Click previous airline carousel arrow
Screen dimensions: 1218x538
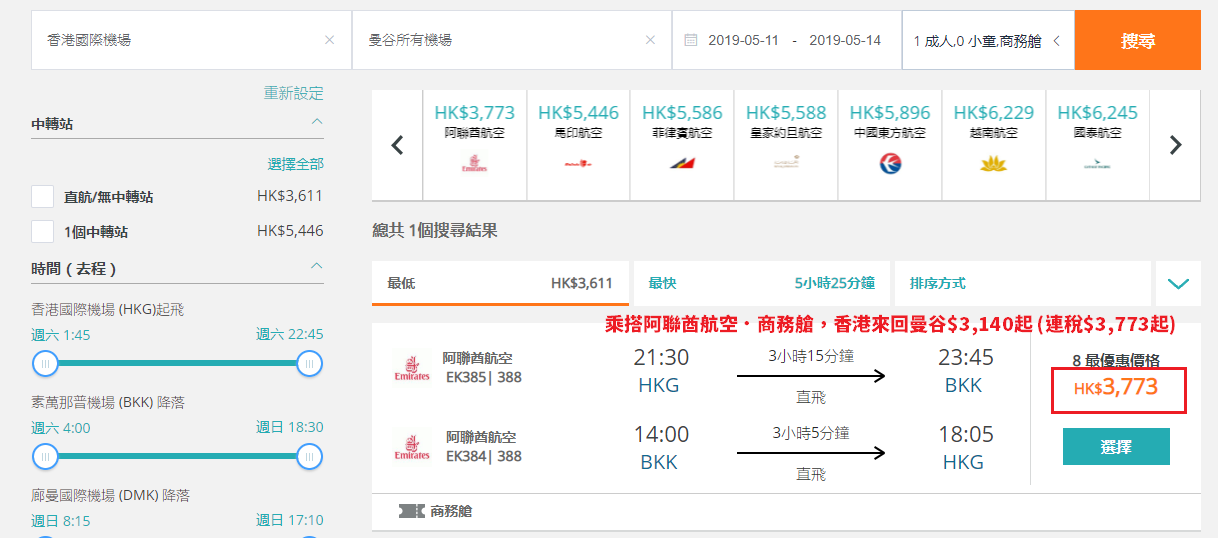(x=397, y=145)
